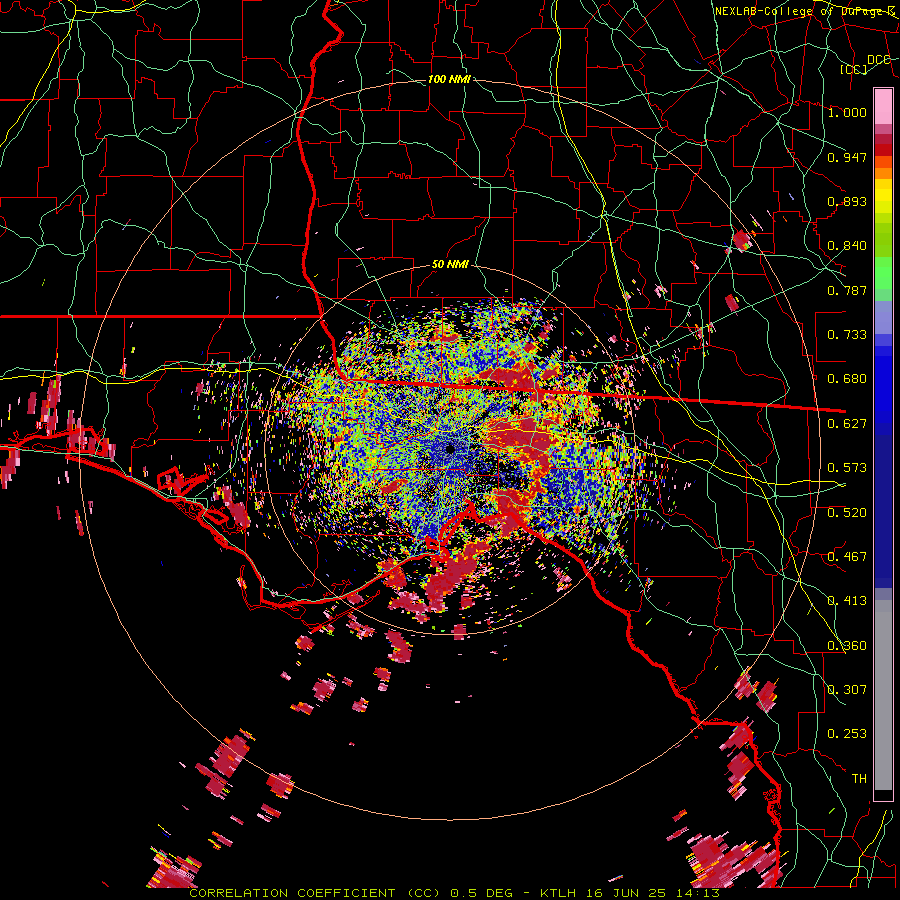Click the 0.947 scale value

[x=847, y=157]
